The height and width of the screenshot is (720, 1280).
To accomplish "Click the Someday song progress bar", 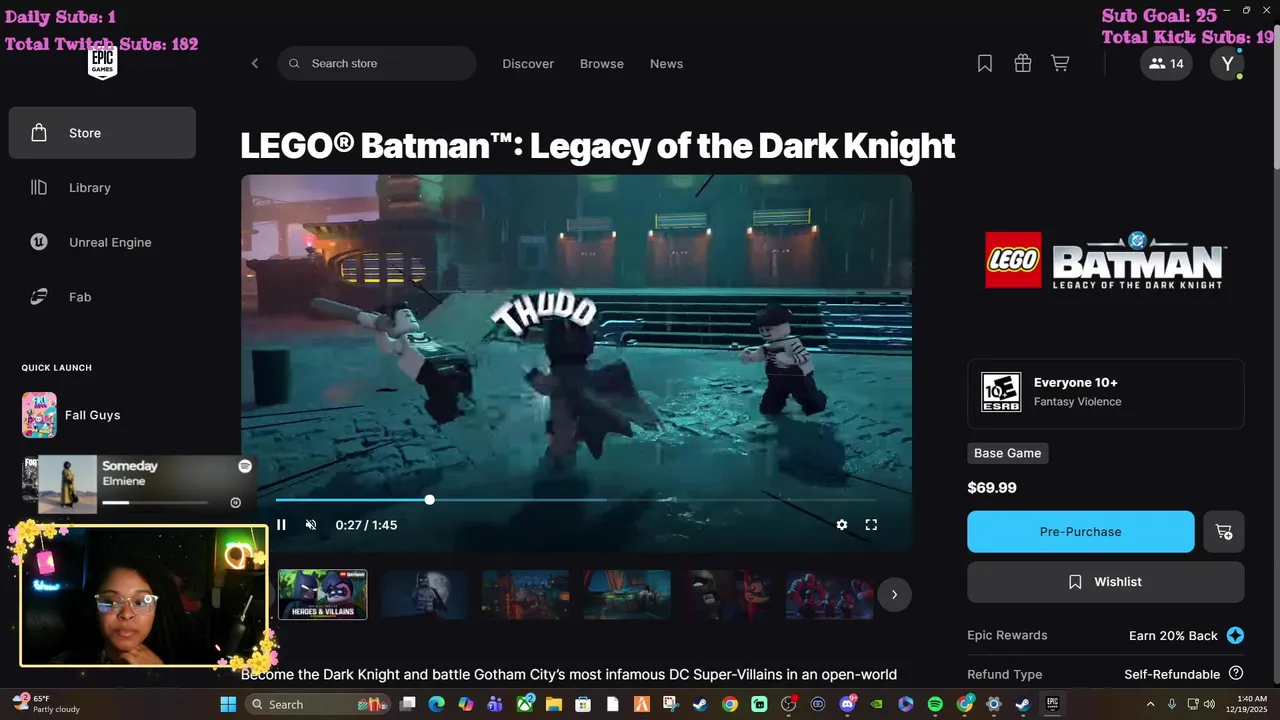I will click(x=155, y=503).
